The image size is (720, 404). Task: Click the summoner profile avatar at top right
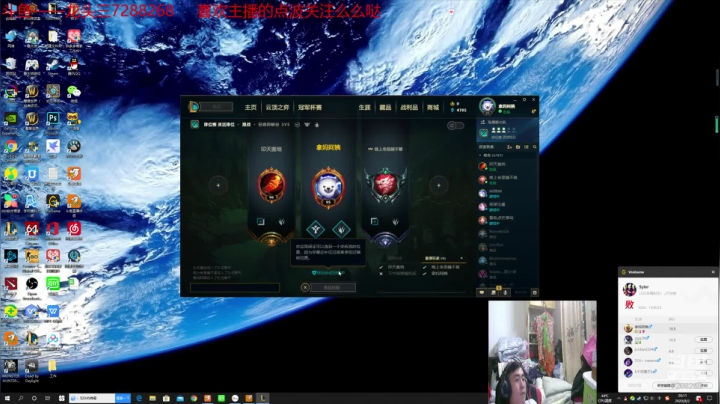[x=487, y=107]
